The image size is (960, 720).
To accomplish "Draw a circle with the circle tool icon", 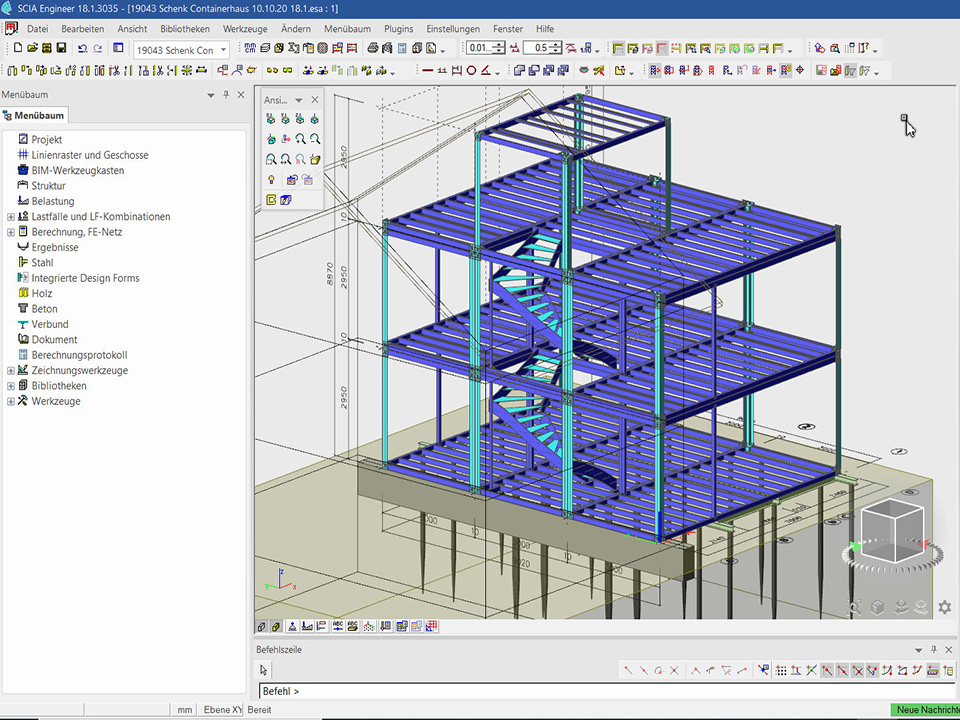I will (x=471, y=71).
